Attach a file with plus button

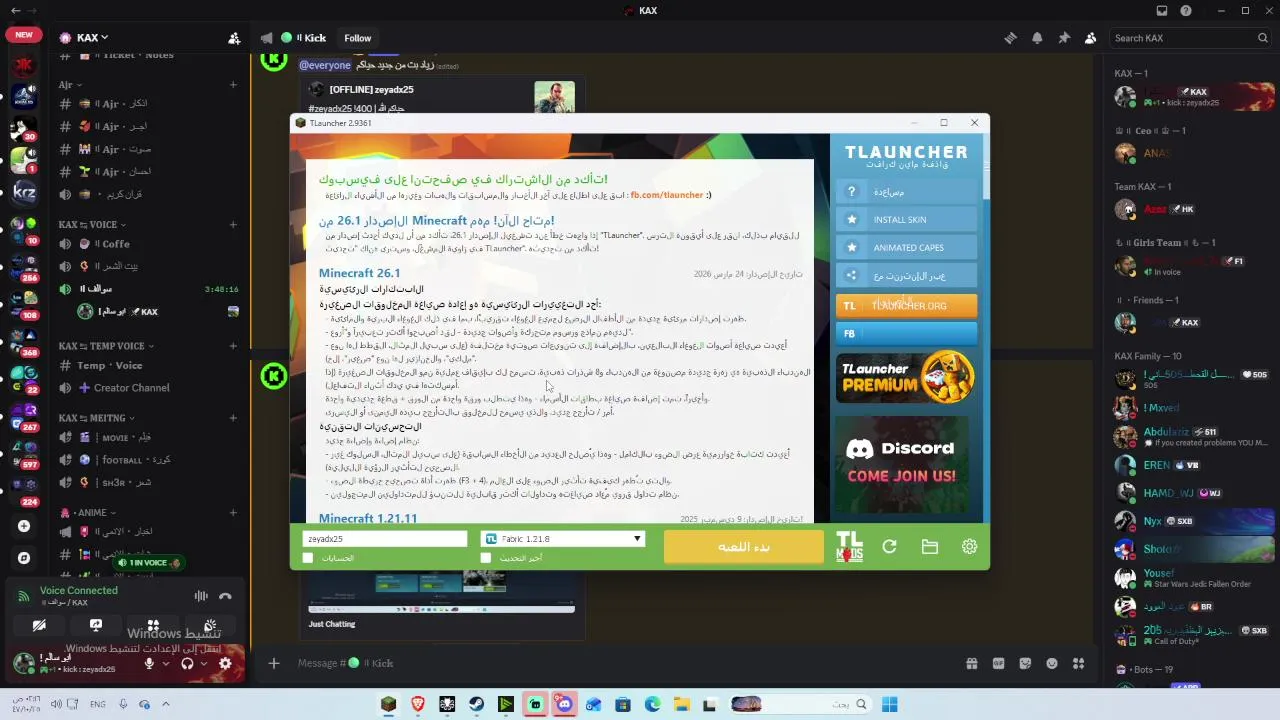pos(273,663)
